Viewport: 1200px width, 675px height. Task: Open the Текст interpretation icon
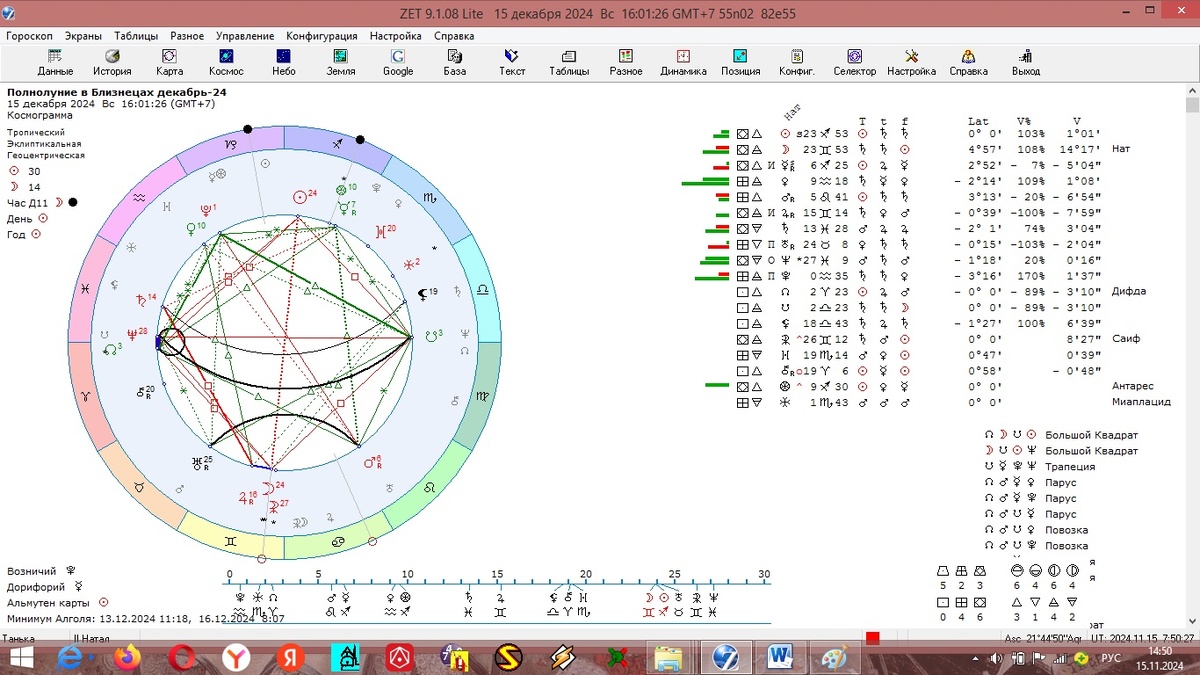point(512,62)
